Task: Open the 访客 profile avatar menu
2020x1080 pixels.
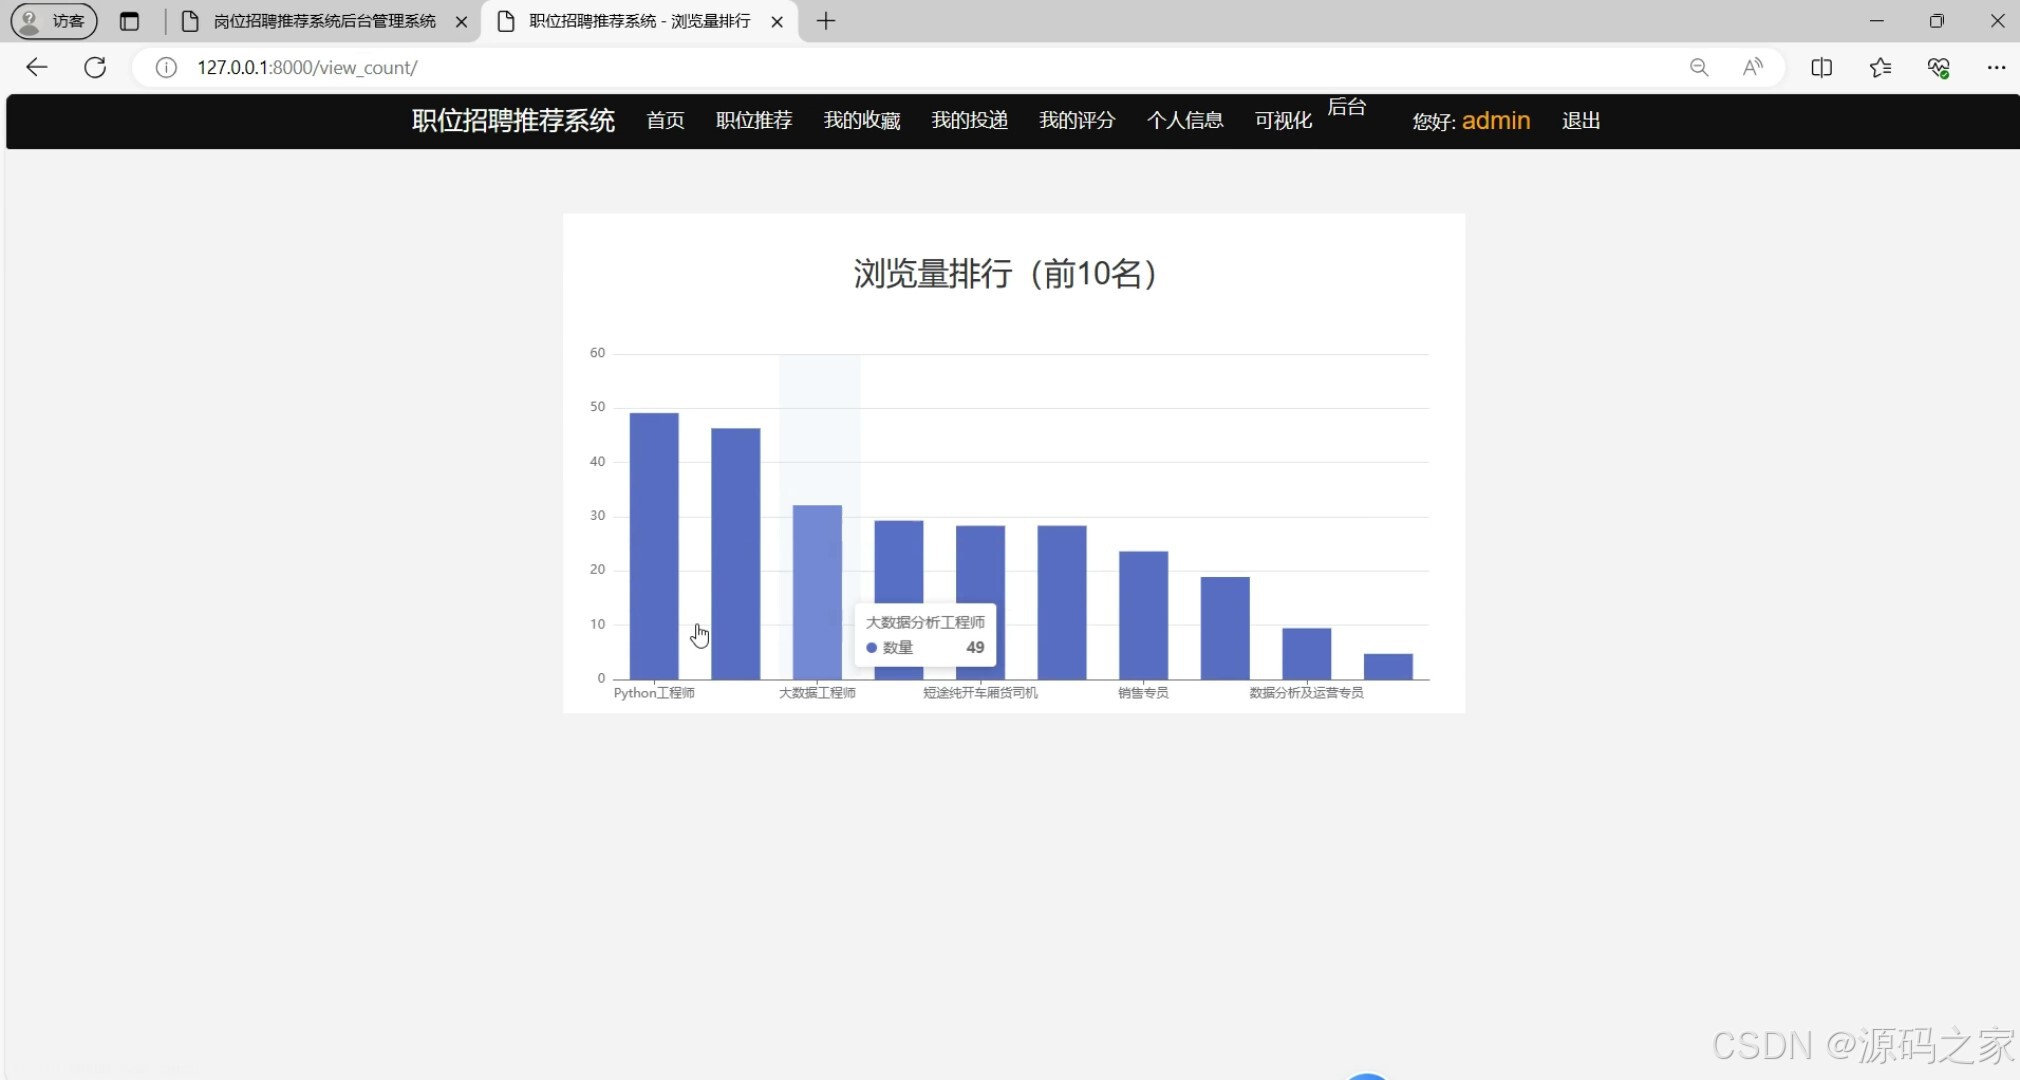Action: pyautogui.click(x=52, y=20)
